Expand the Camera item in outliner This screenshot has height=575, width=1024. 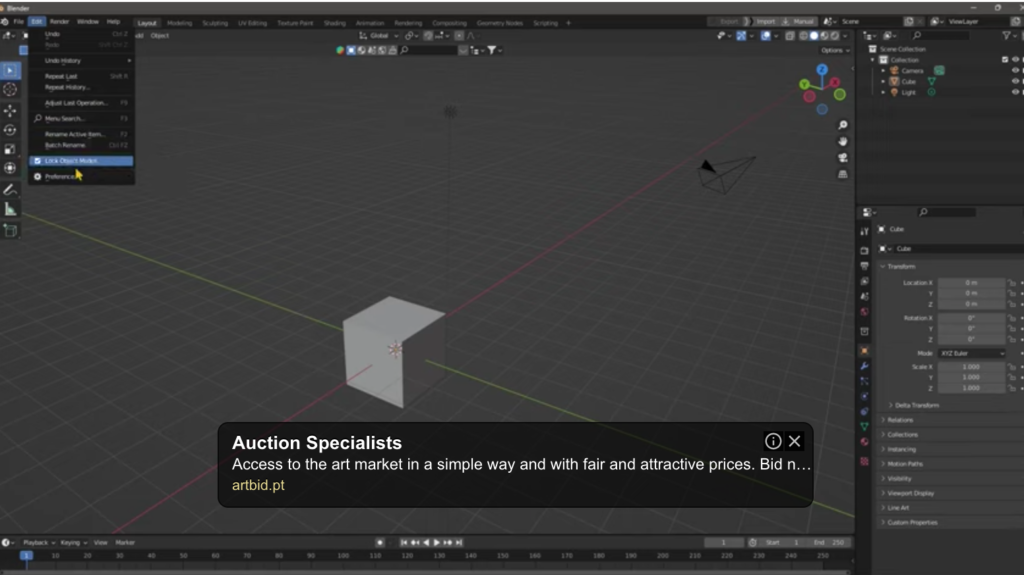[x=883, y=71]
